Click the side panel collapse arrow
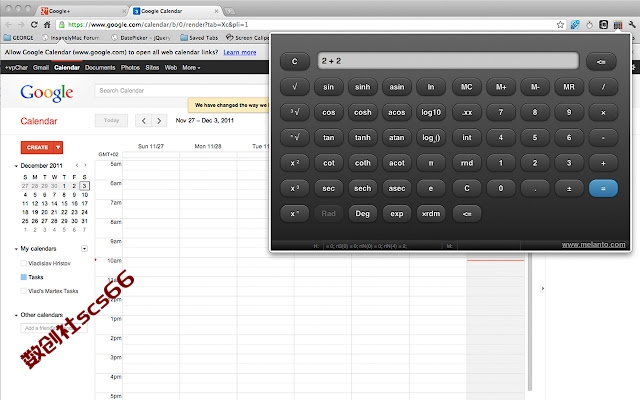This screenshot has width=640, height=400. coord(542,288)
